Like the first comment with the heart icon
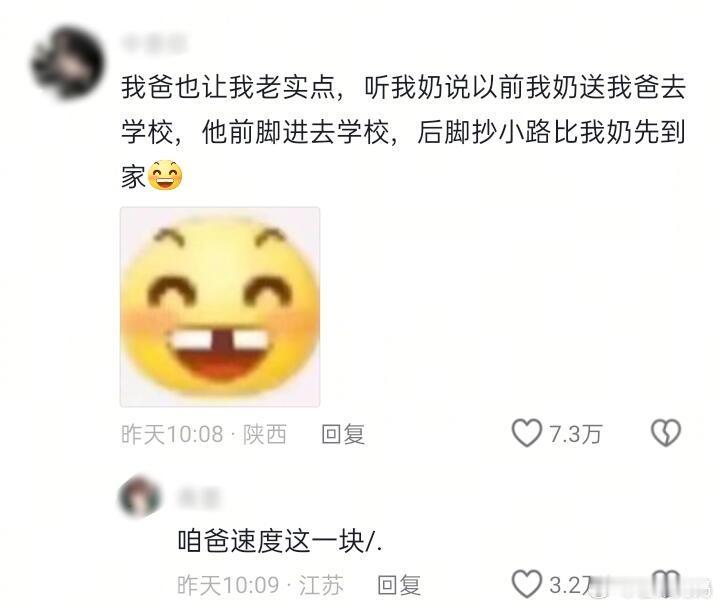This screenshot has width=720, height=607. pyautogui.click(x=527, y=433)
